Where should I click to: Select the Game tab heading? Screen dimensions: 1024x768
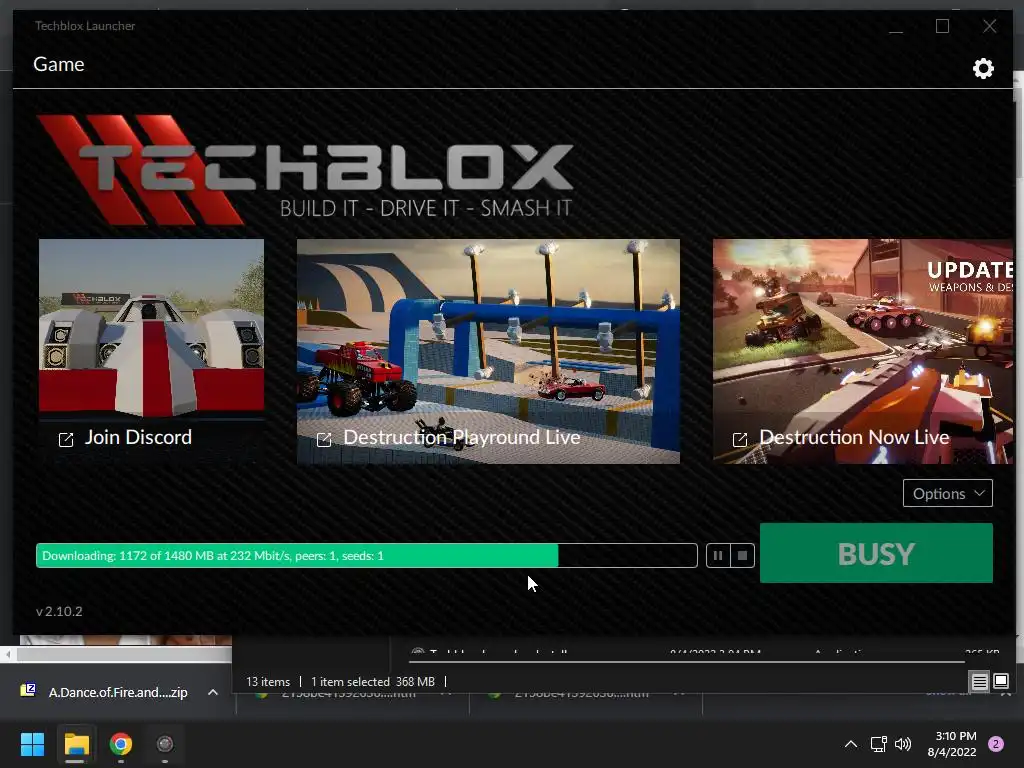(59, 64)
